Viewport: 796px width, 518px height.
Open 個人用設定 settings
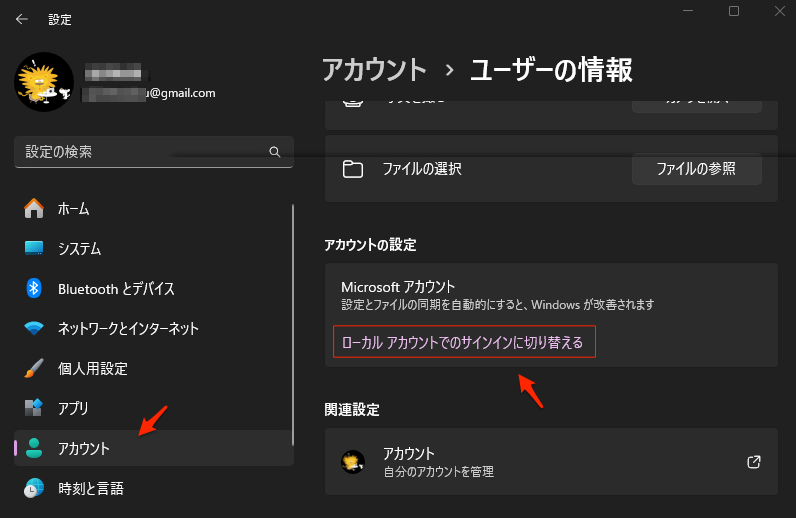point(154,368)
